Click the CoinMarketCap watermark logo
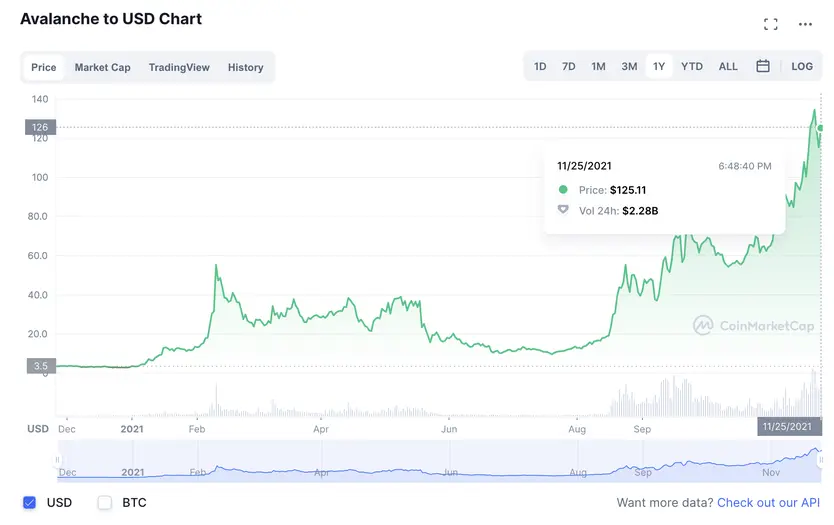Image resolution: width=834 pixels, height=525 pixels. click(x=754, y=325)
